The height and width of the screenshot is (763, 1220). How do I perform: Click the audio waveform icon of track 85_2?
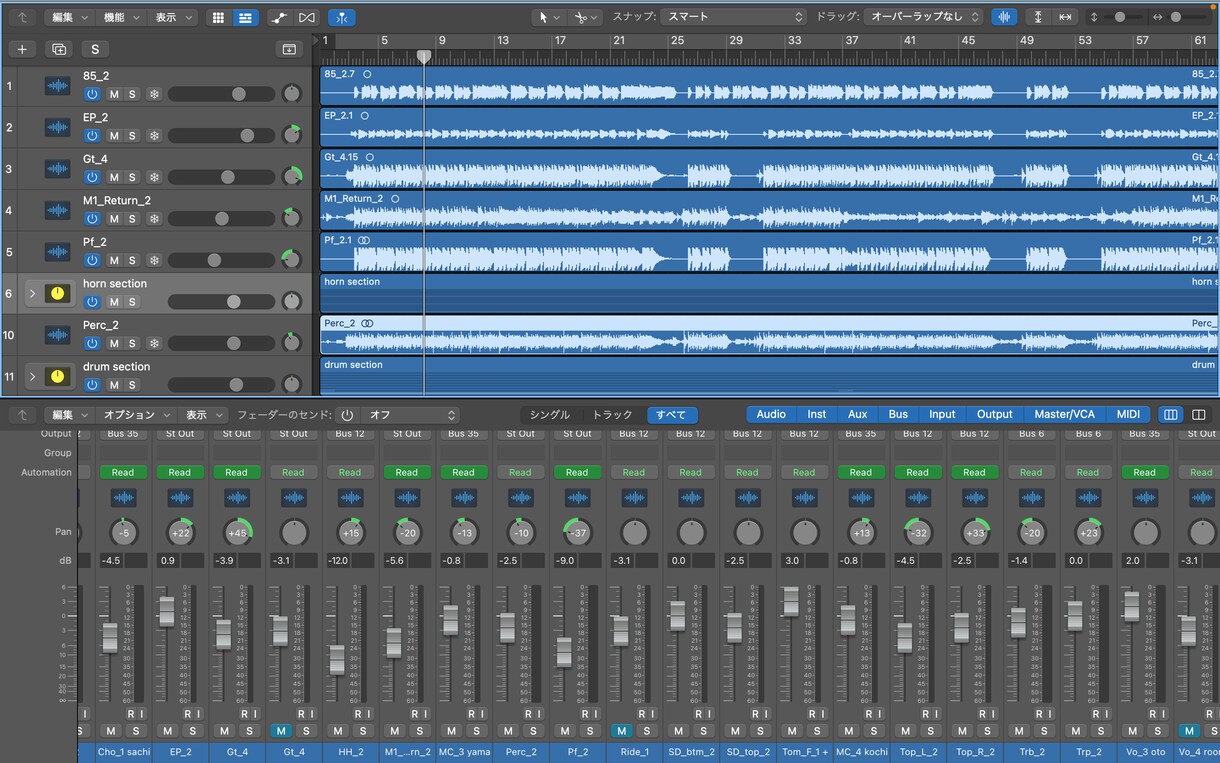pyautogui.click(x=57, y=86)
